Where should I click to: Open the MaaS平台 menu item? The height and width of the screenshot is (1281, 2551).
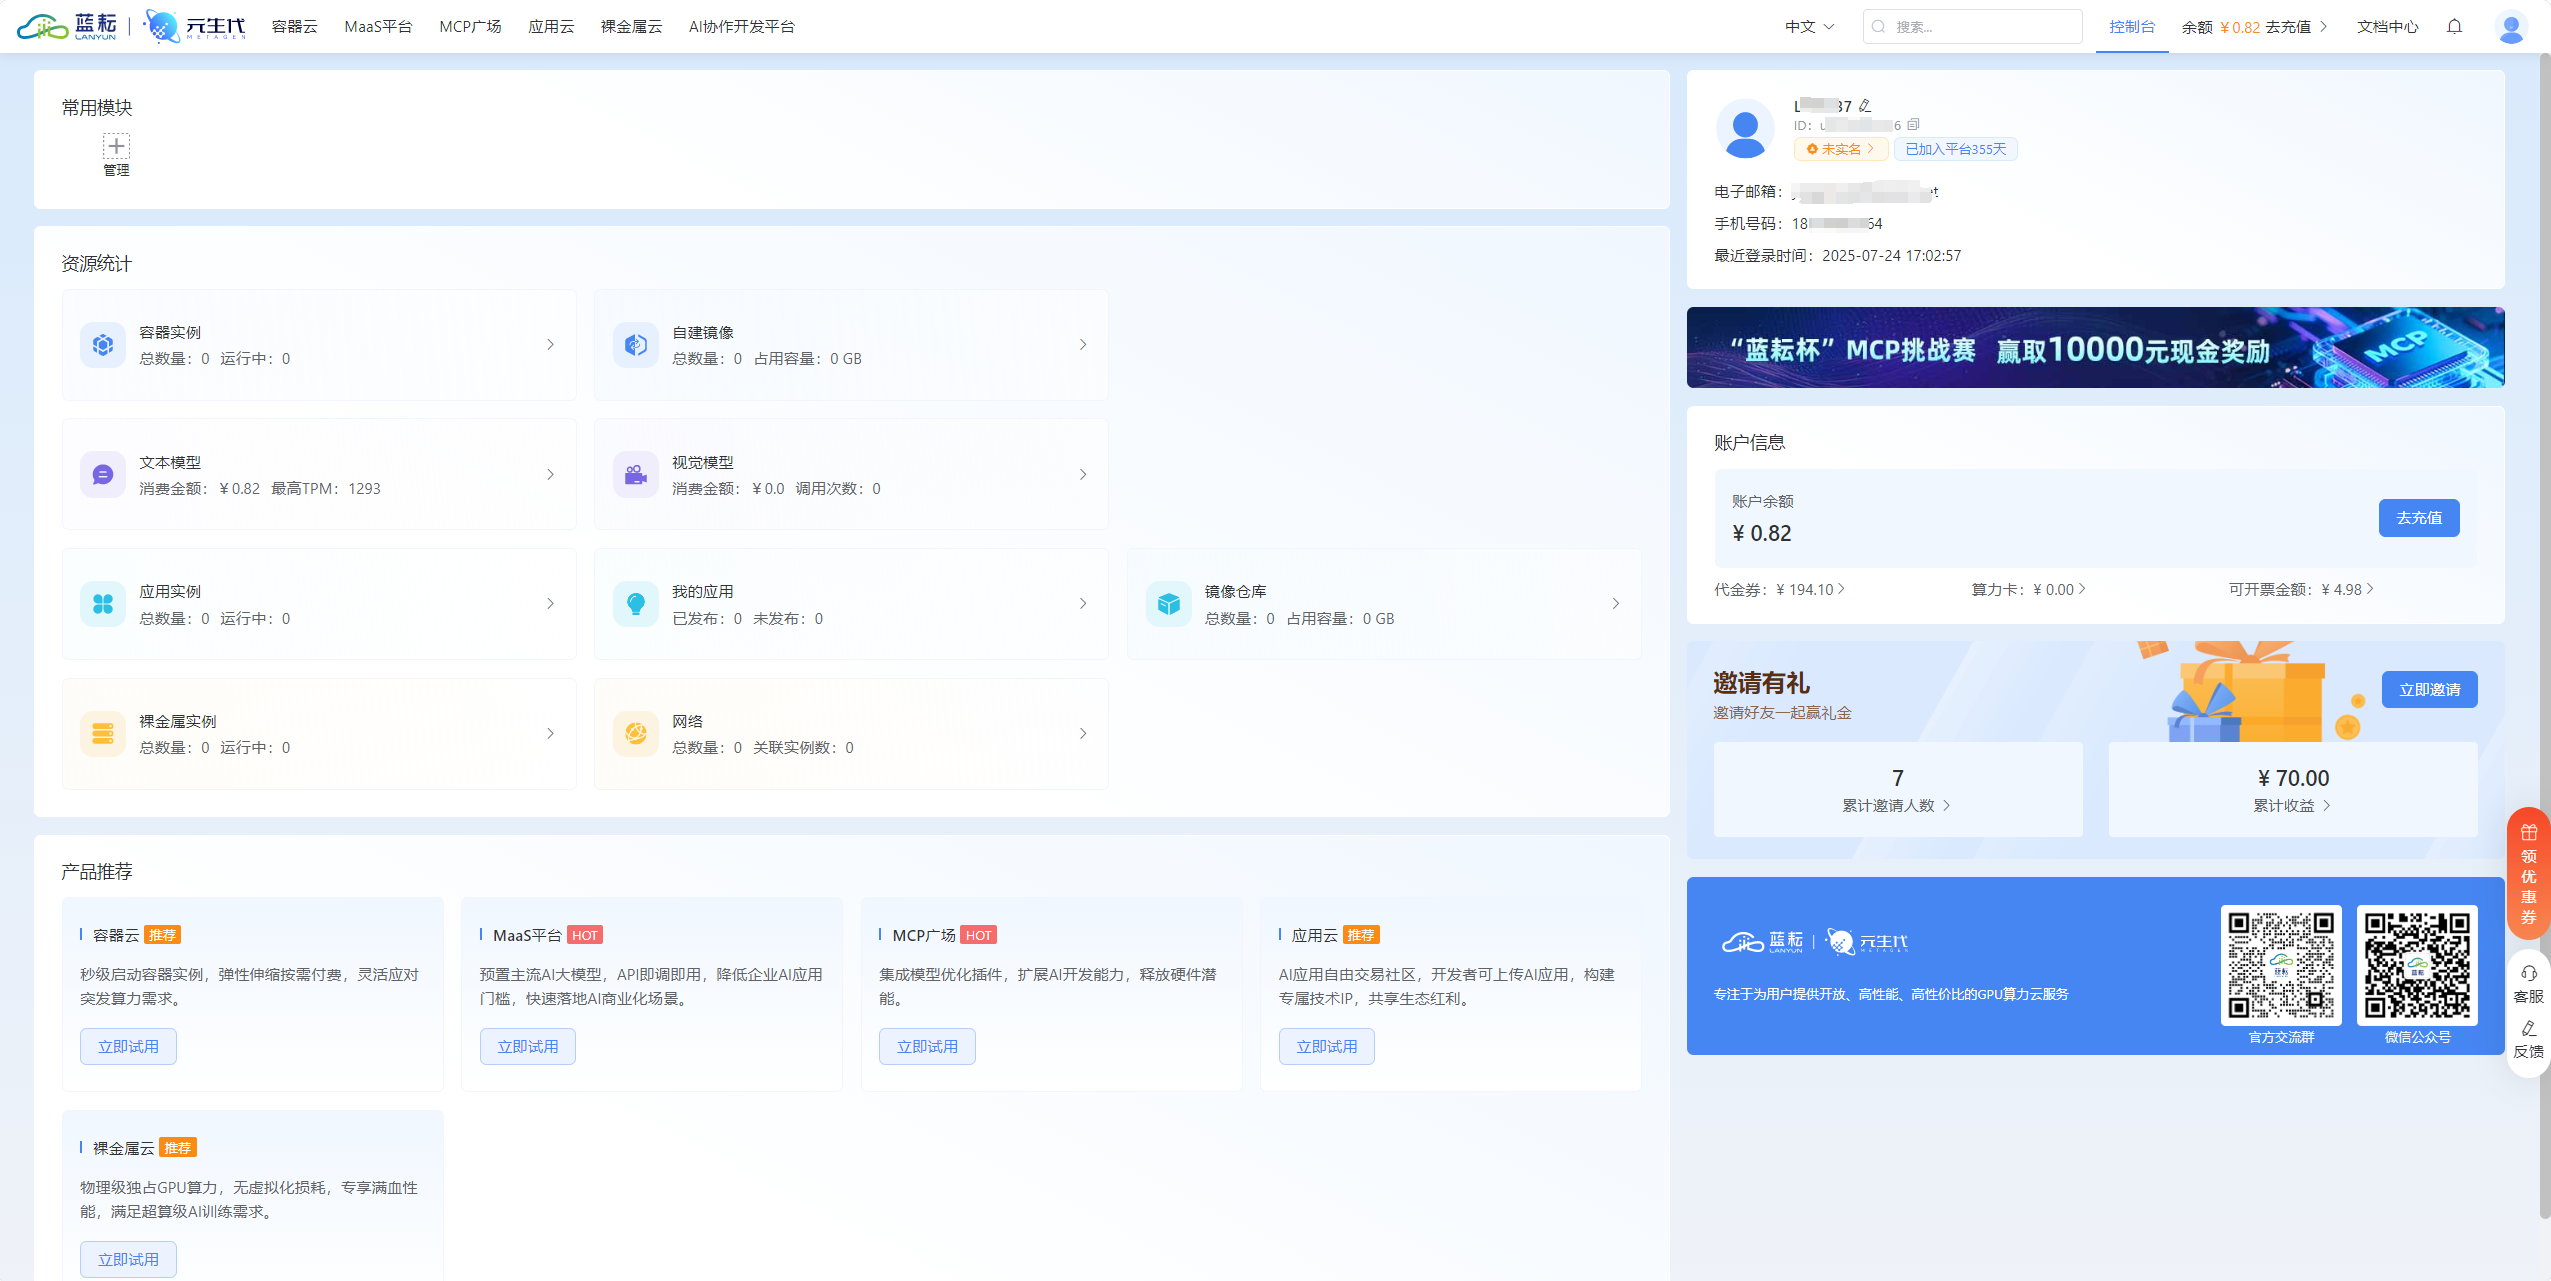pos(378,27)
